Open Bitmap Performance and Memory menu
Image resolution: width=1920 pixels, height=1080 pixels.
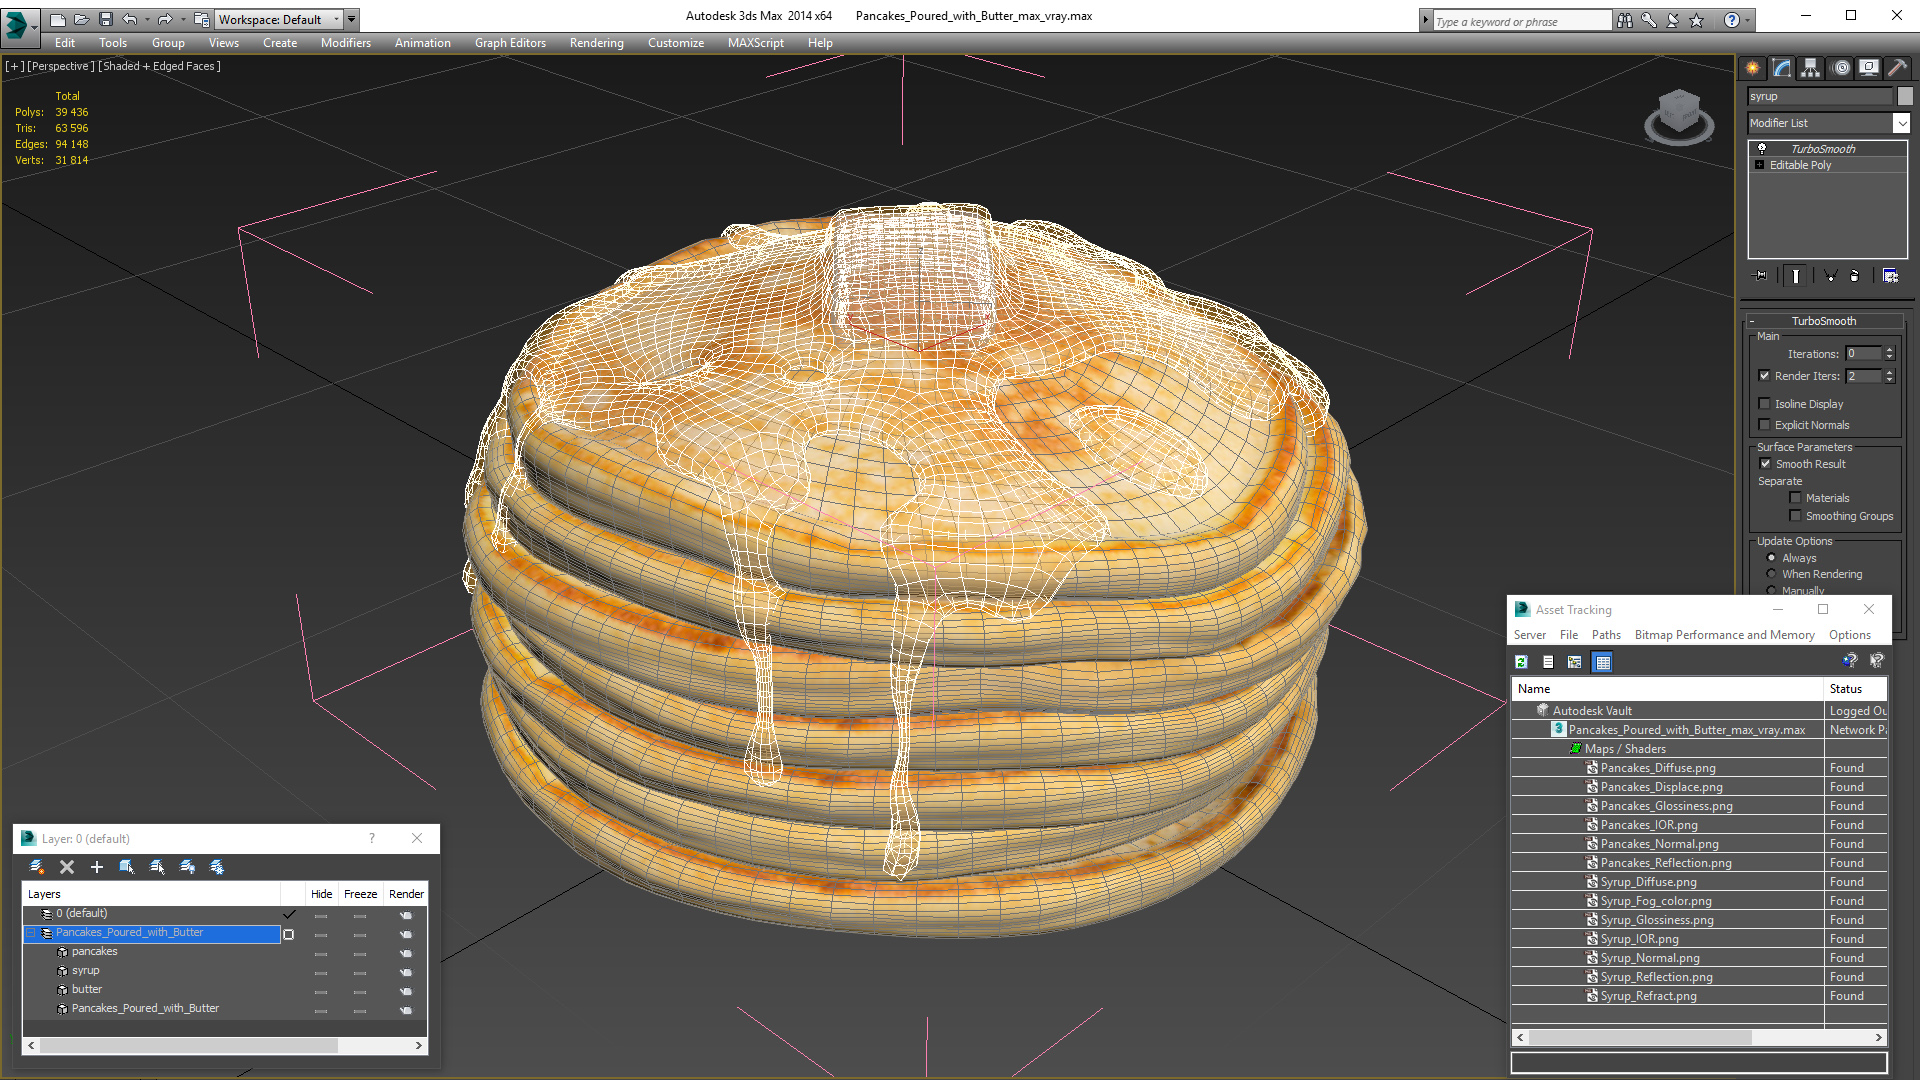pos(1724,635)
